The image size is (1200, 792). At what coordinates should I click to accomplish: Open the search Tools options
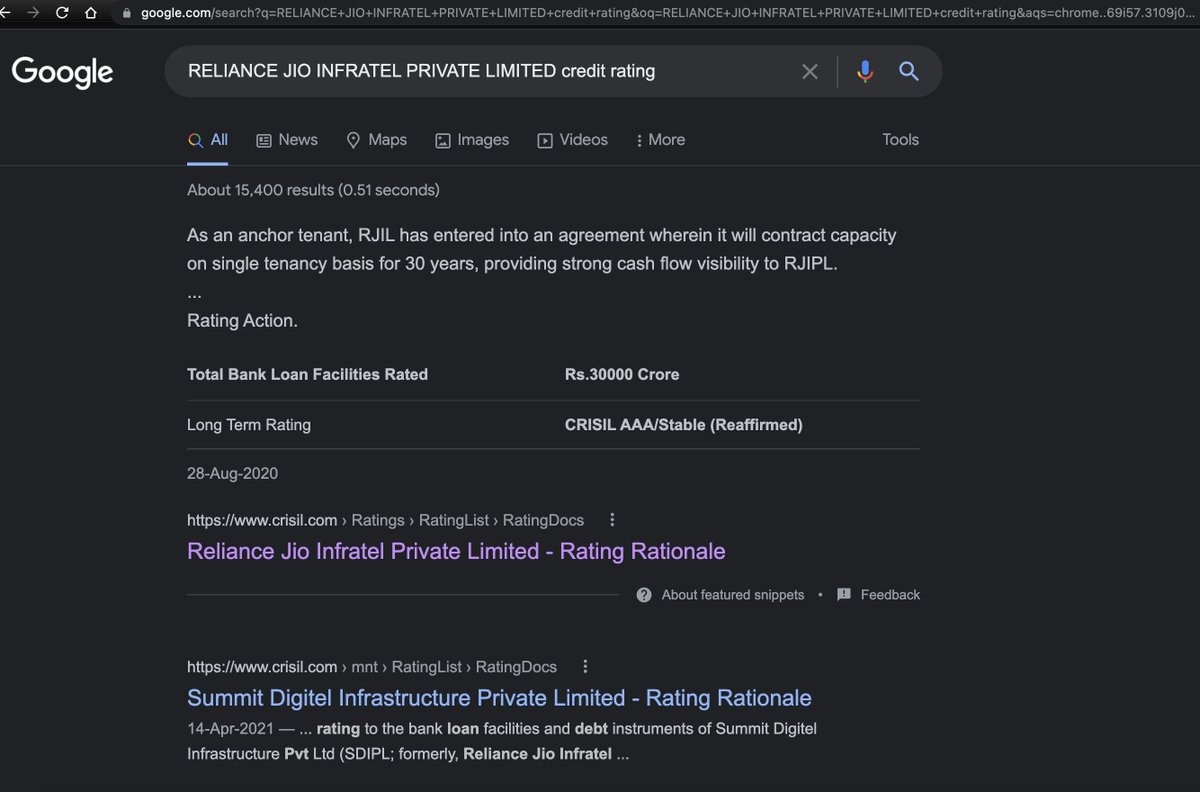click(900, 140)
